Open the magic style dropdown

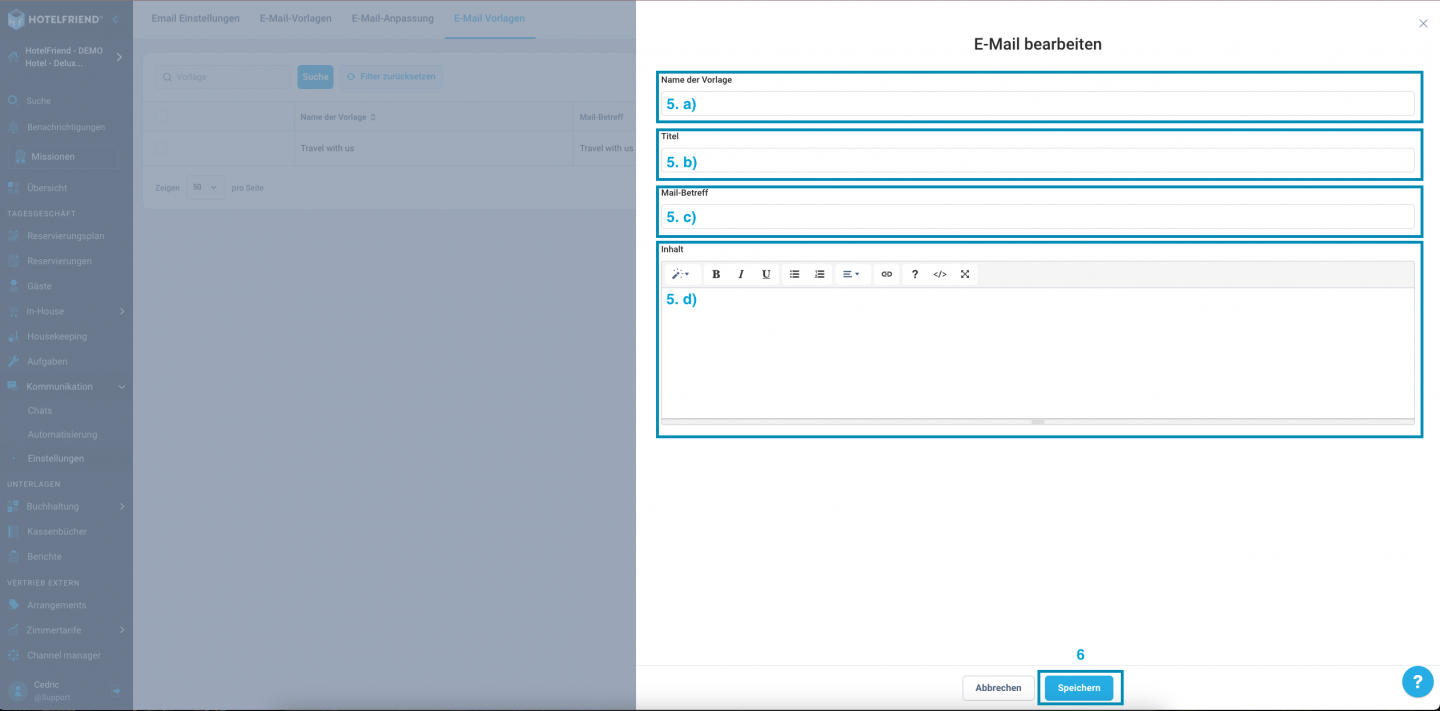pyautogui.click(x=681, y=274)
